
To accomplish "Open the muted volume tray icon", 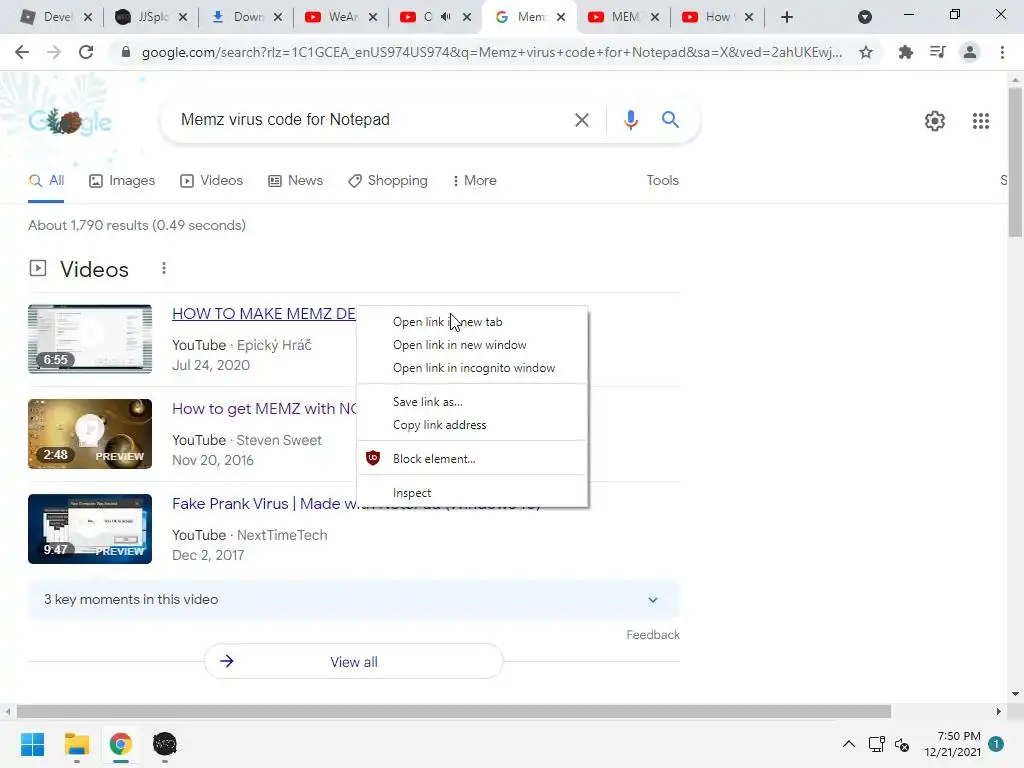I will [x=902, y=744].
